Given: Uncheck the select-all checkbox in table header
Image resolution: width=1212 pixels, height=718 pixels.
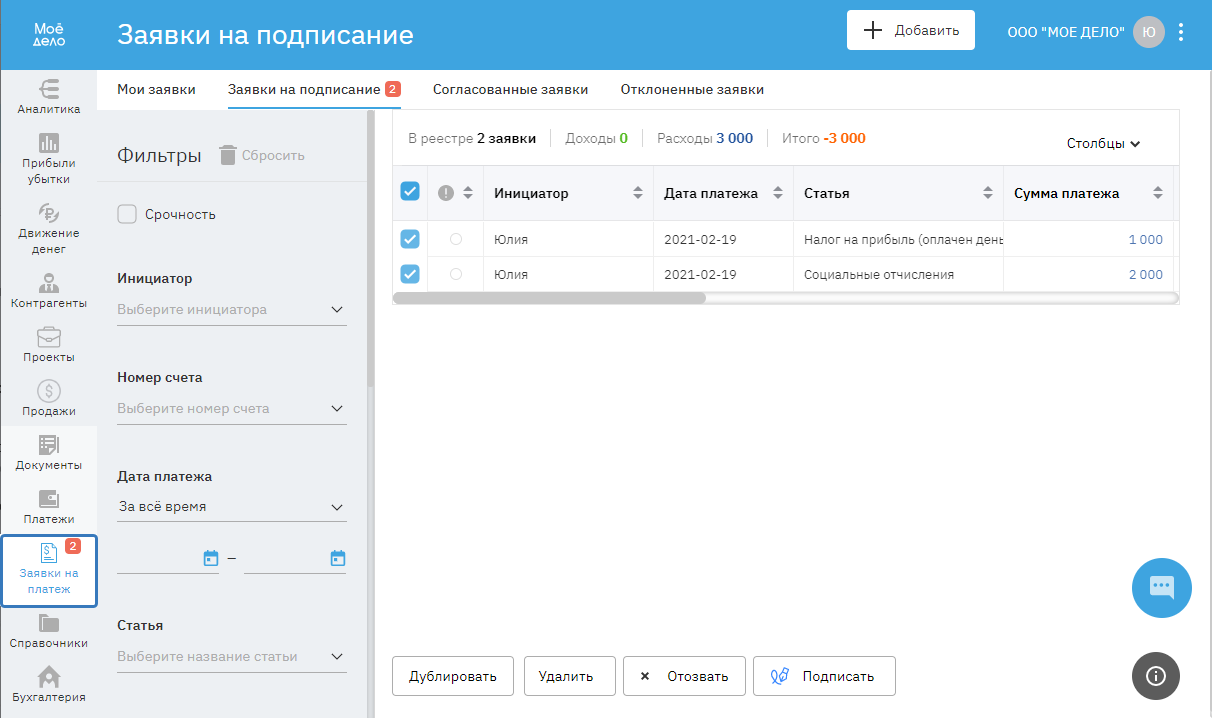Looking at the screenshot, I should click(410, 192).
